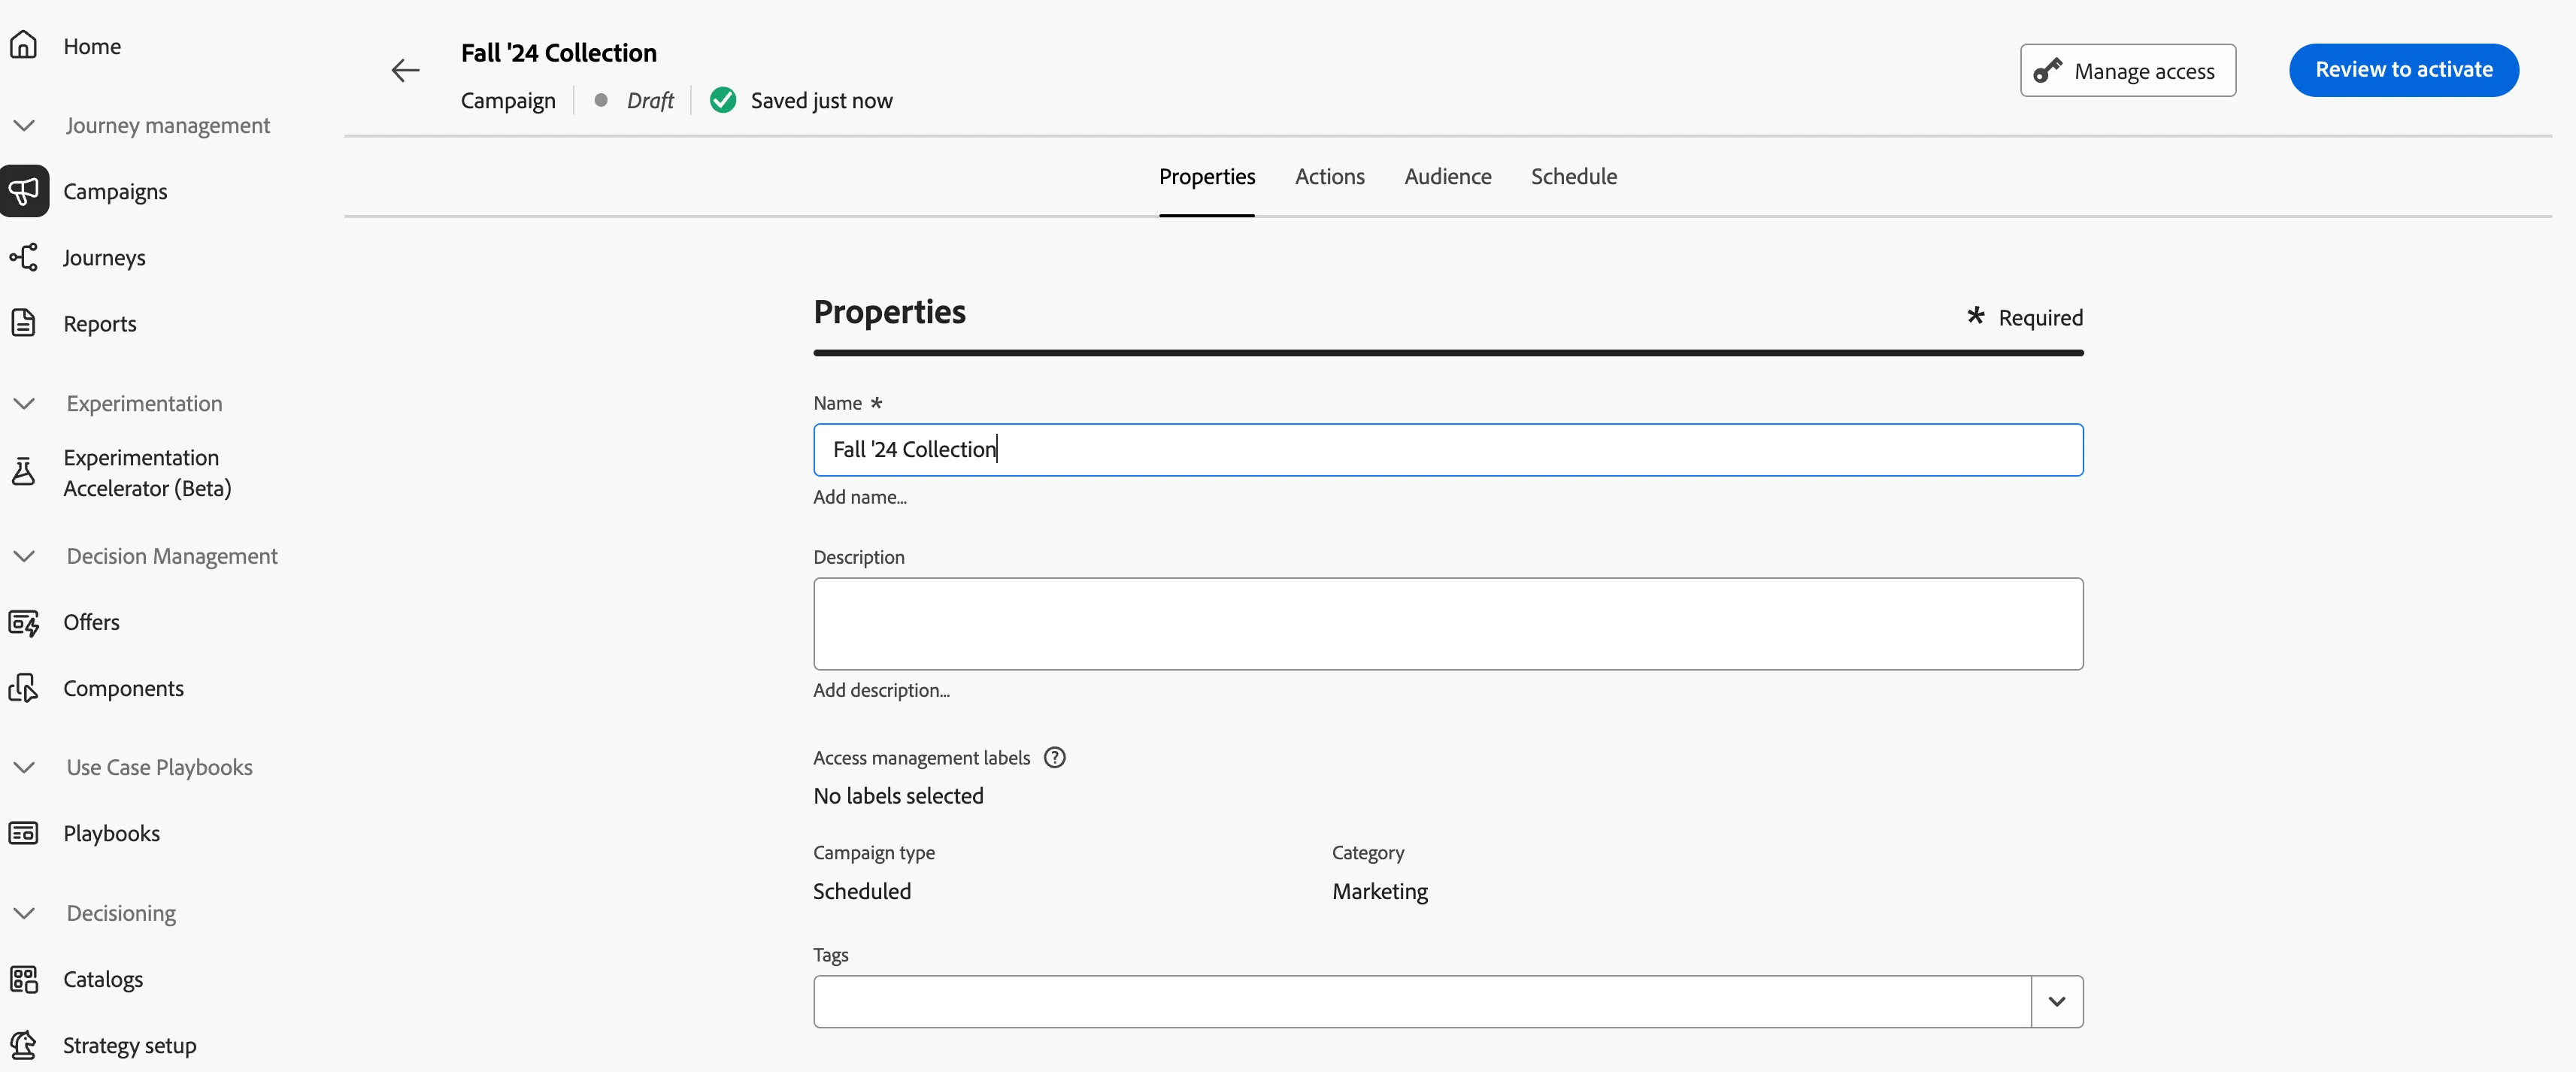Open the Catalogs icon
This screenshot has width=2576, height=1072.
pyautogui.click(x=23, y=979)
